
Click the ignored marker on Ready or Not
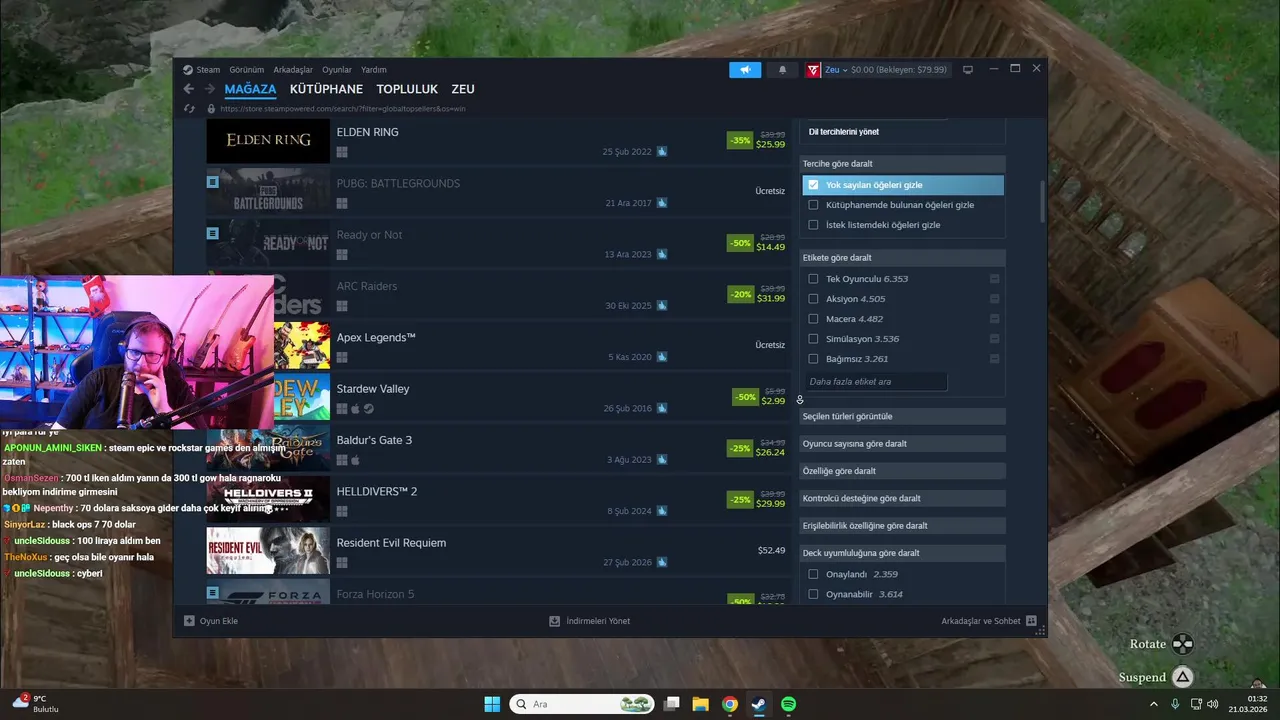point(213,233)
